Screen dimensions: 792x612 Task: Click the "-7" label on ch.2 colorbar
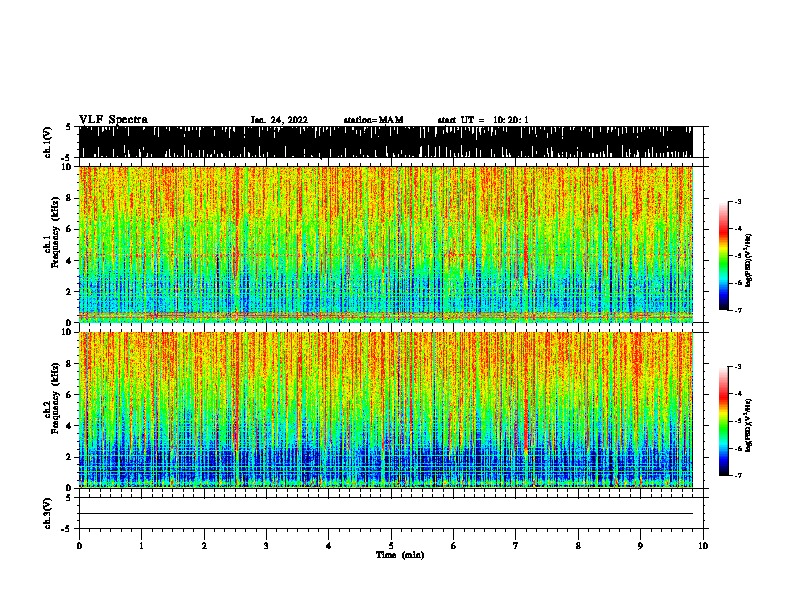click(737, 475)
